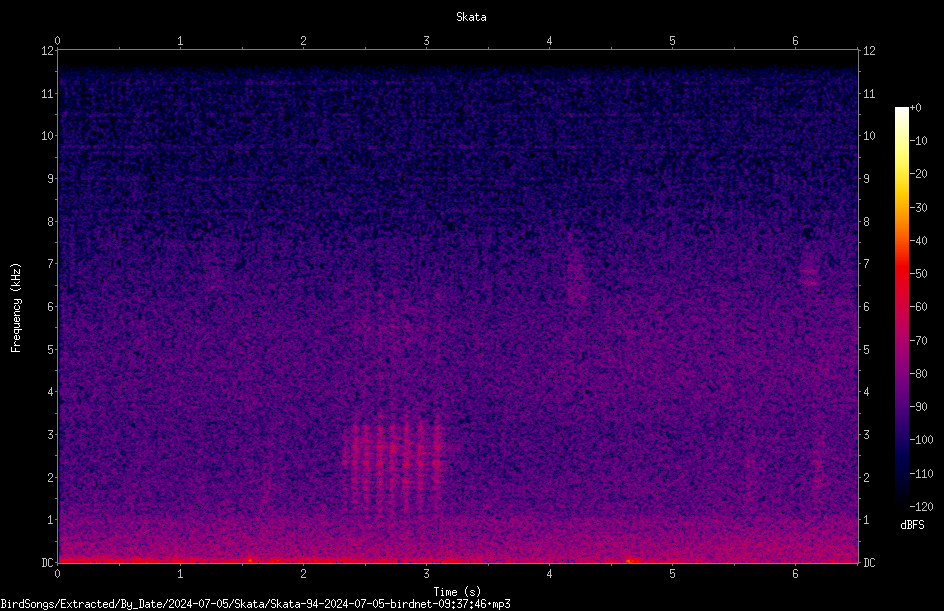Click the "+0" label on the dBFS scale
This screenshot has width=944, height=611.
tap(916, 108)
